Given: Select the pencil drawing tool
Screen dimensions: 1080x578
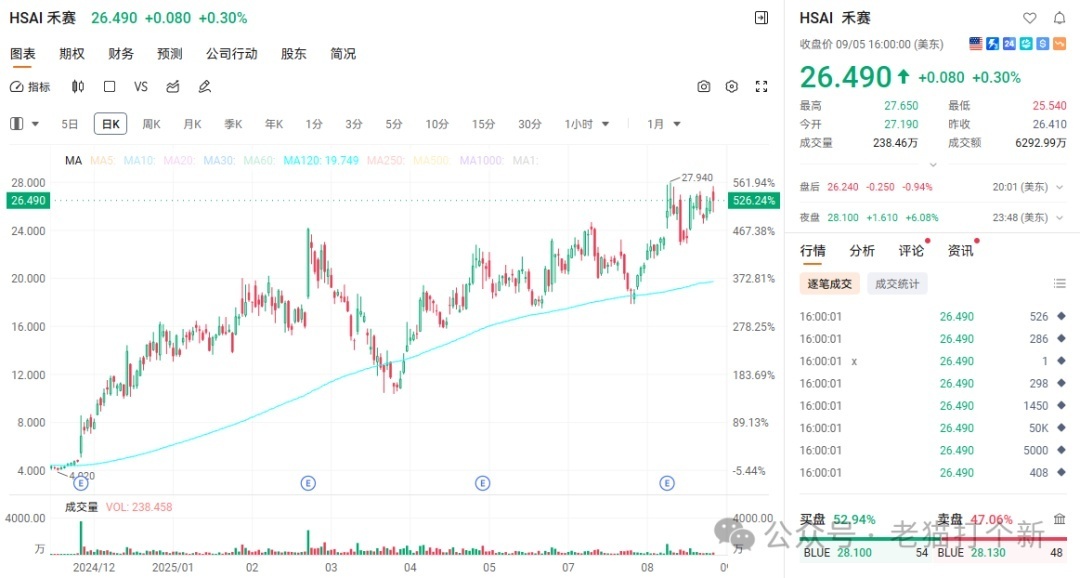Looking at the screenshot, I should pos(205,87).
